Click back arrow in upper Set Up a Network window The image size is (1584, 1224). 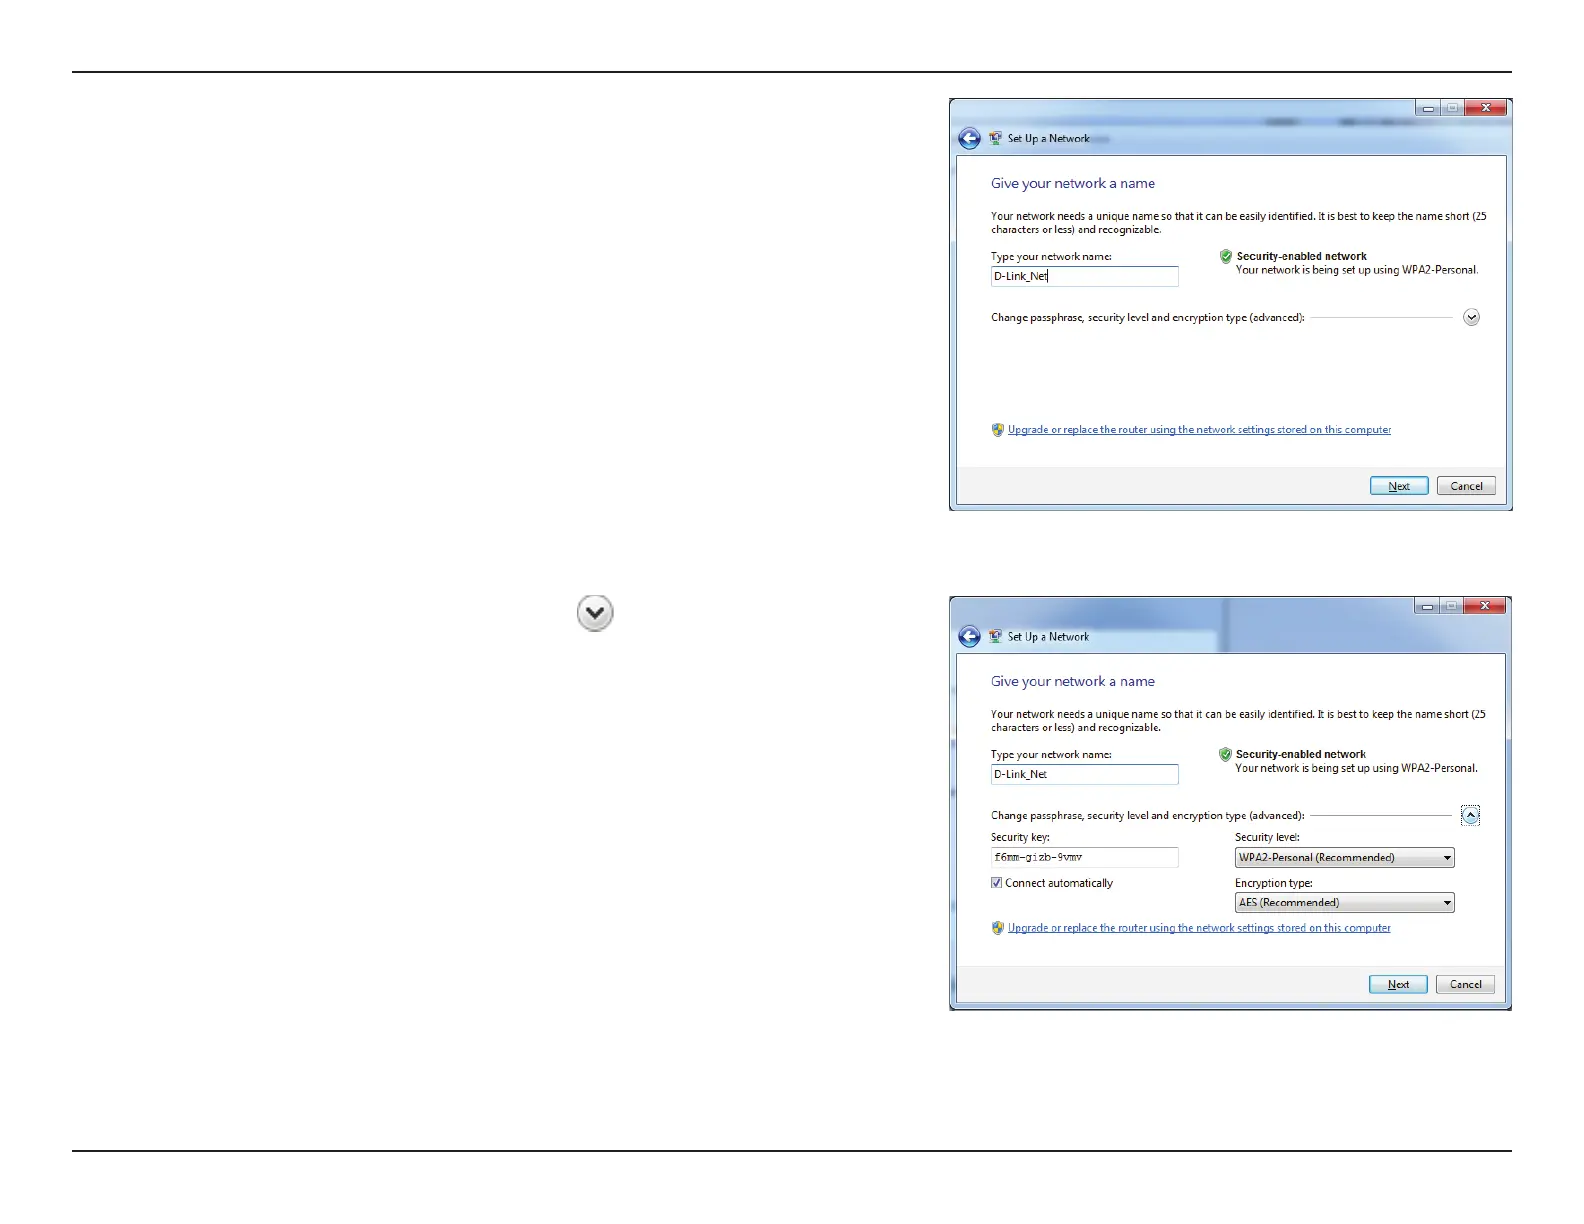point(969,139)
